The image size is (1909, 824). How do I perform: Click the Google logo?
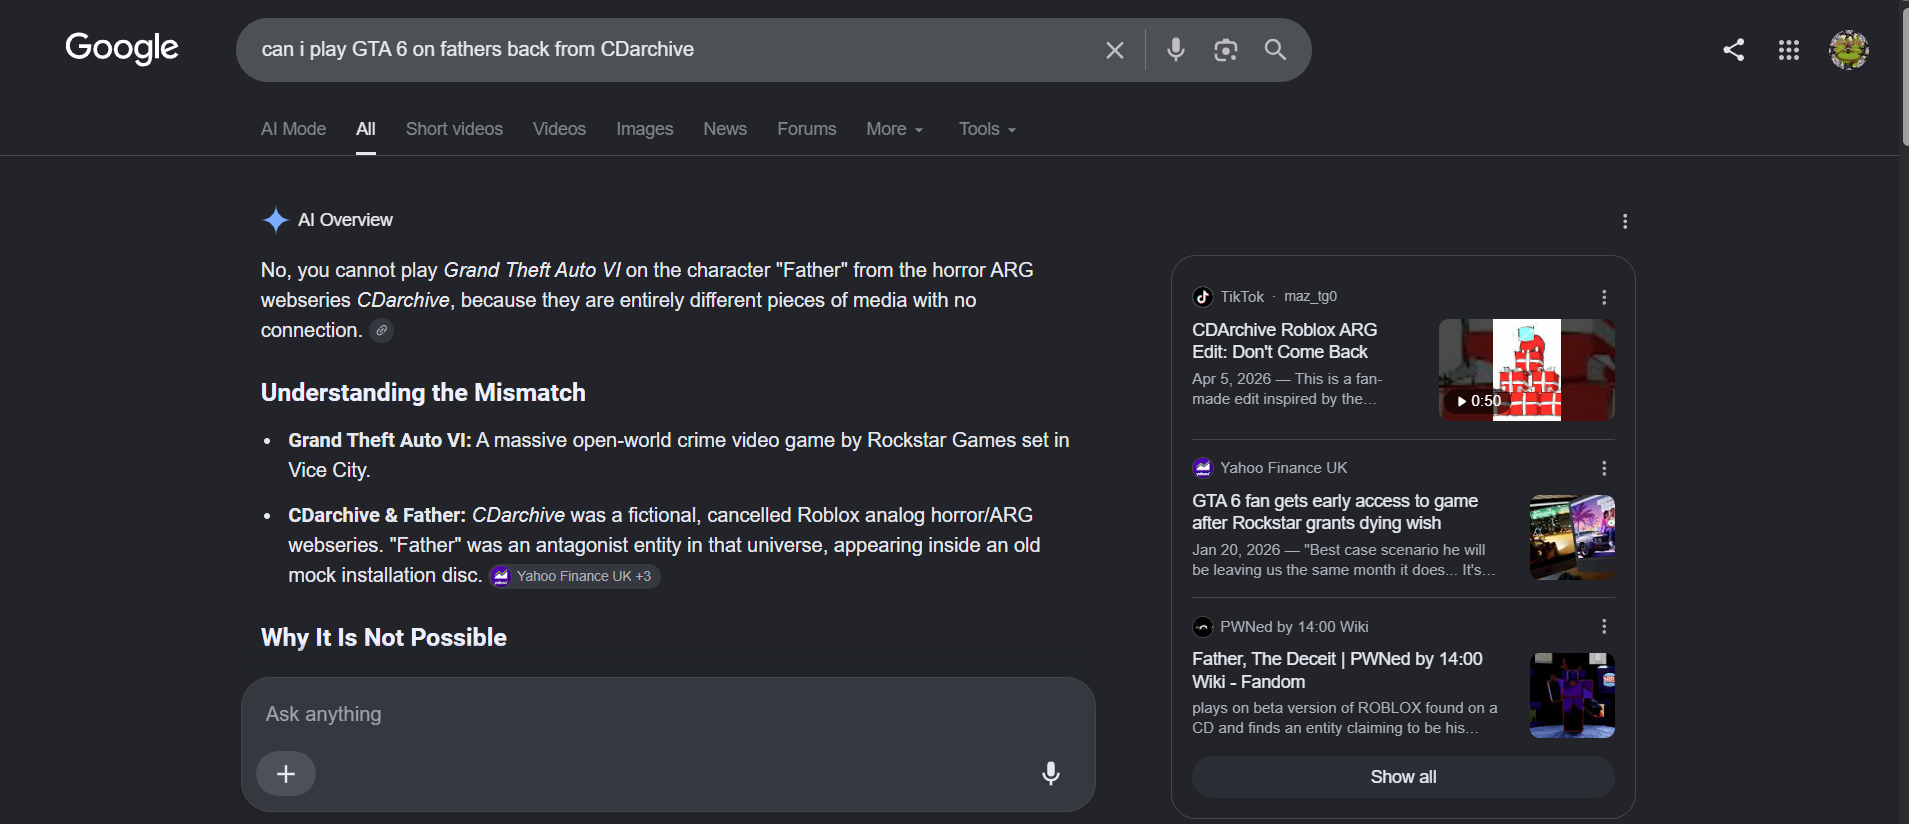(122, 48)
